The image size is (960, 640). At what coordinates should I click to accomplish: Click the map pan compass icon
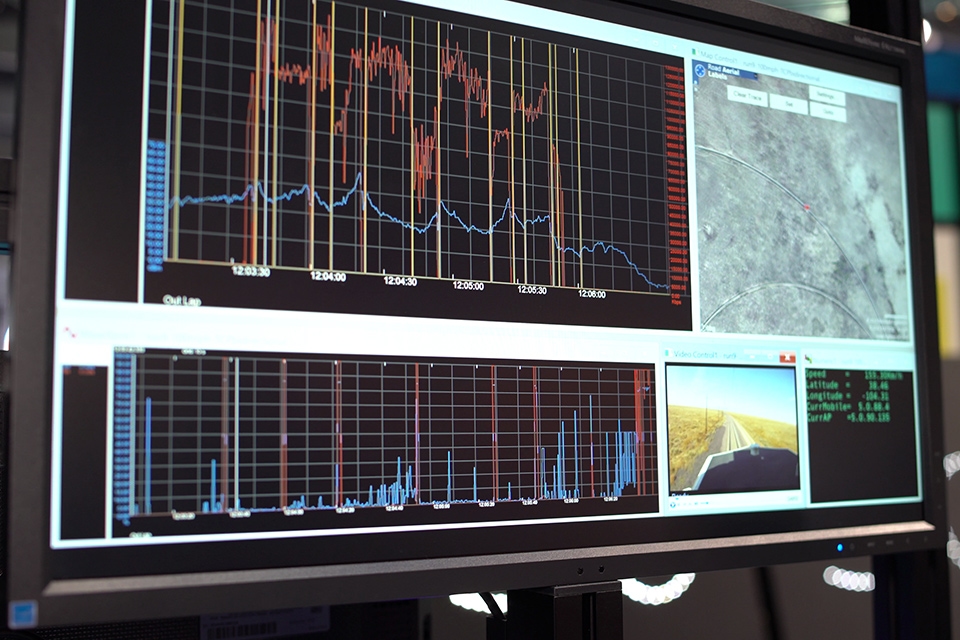coord(700,70)
